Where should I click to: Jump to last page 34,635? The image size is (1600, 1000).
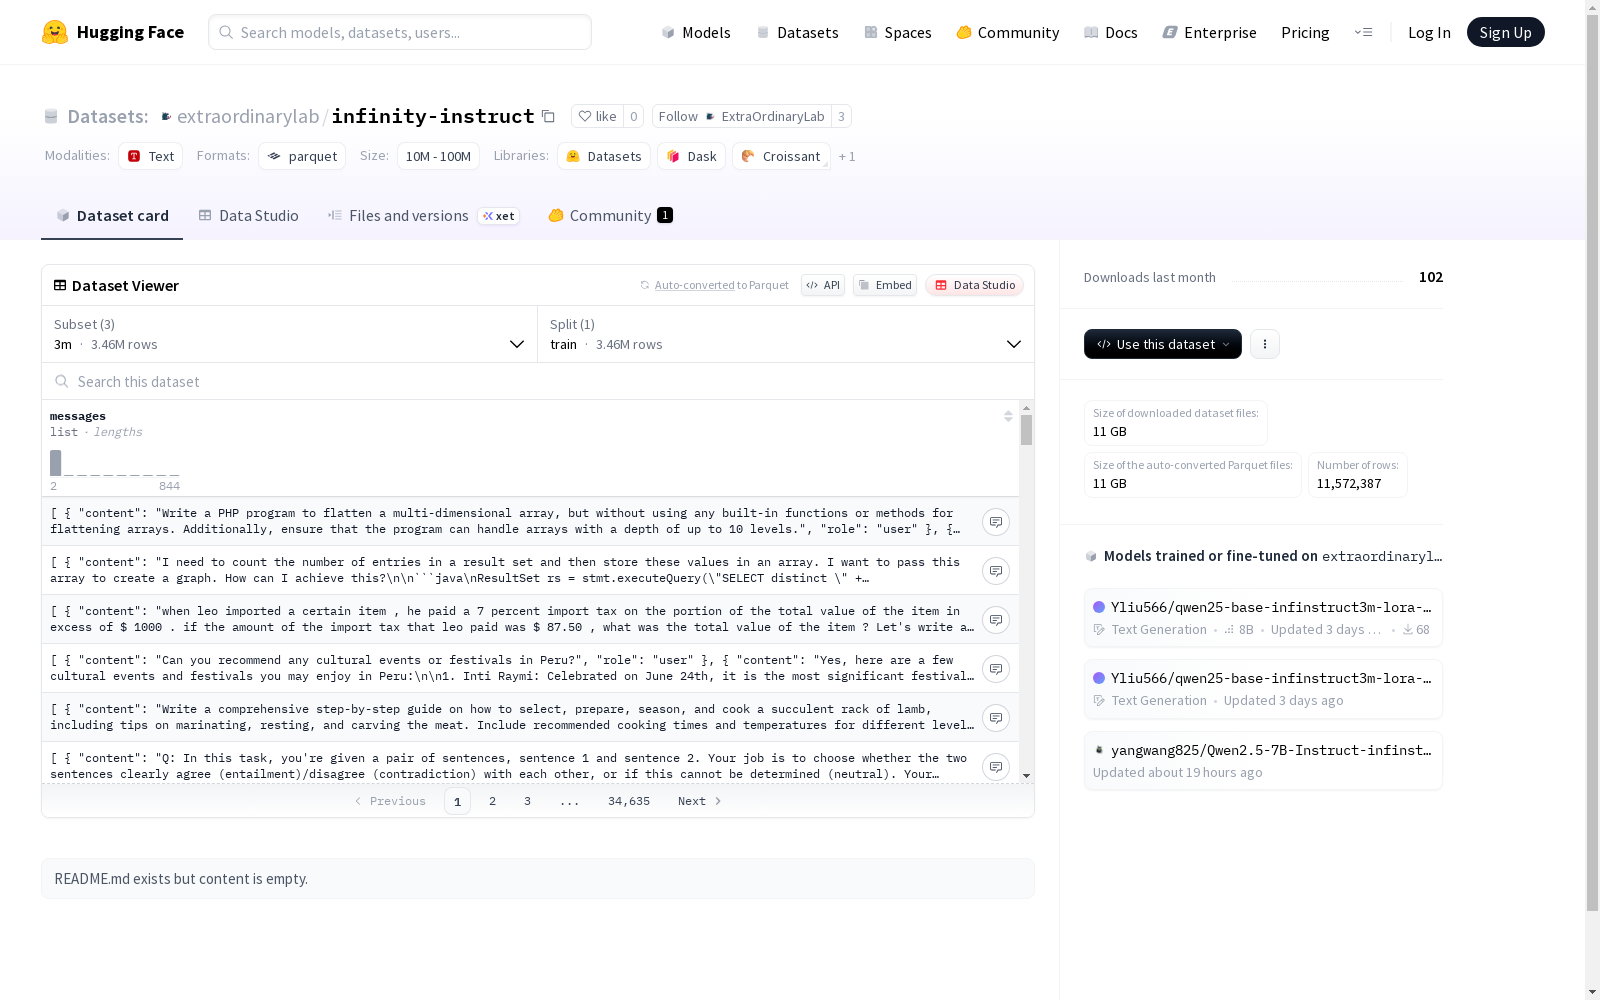(x=629, y=801)
